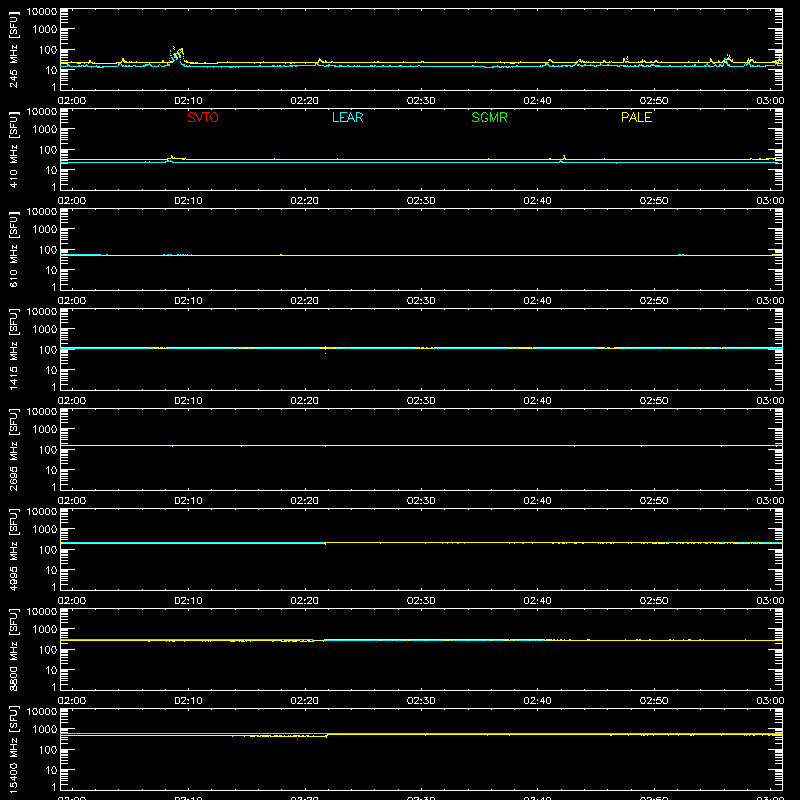800x800 pixels.
Task: Click the yellow PALE station label
Action: point(636,117)
